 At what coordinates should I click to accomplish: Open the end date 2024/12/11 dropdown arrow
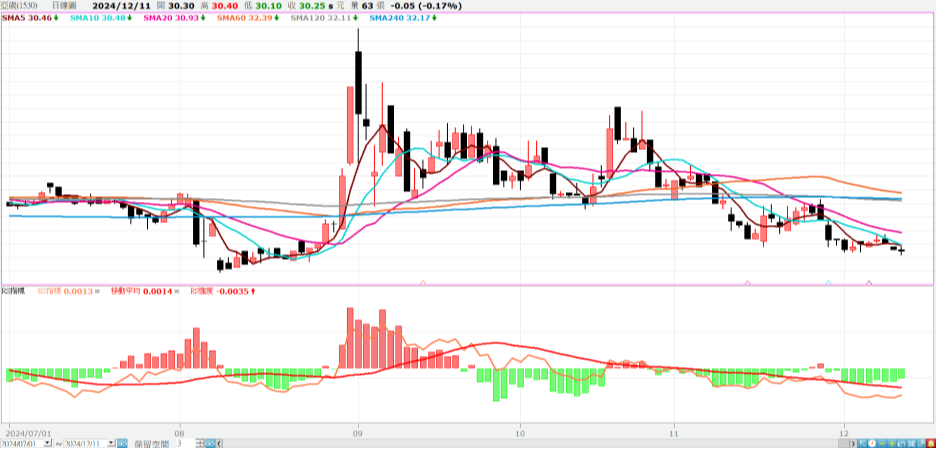coord(111,443)
